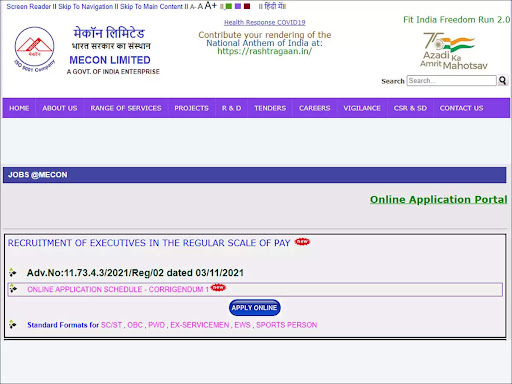Click bullet icon beside Standard Formats

tap(13, 324)
